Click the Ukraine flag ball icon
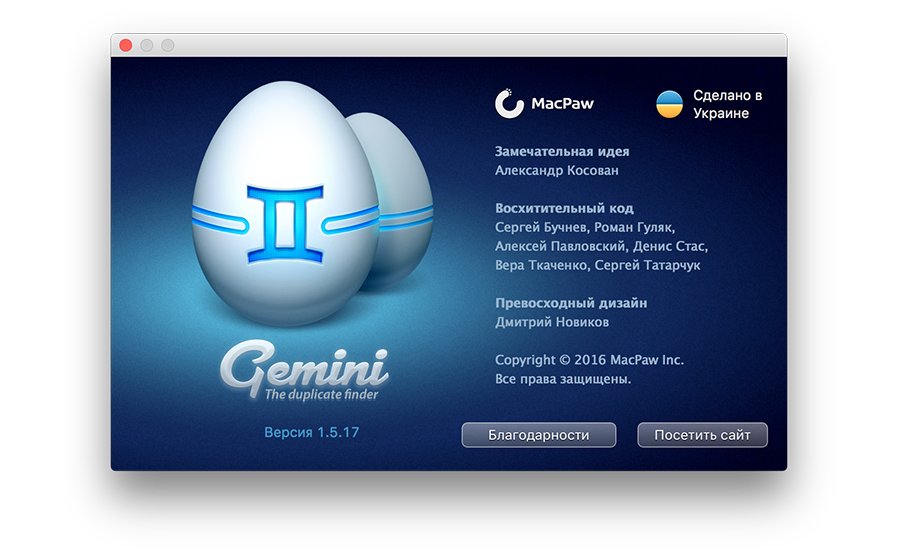Viewport: 900px width, 555px height. pos(669,104)
